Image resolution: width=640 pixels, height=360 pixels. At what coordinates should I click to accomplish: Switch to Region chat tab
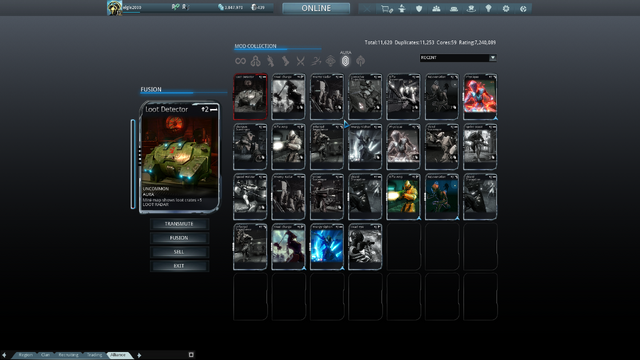[25, 355]
